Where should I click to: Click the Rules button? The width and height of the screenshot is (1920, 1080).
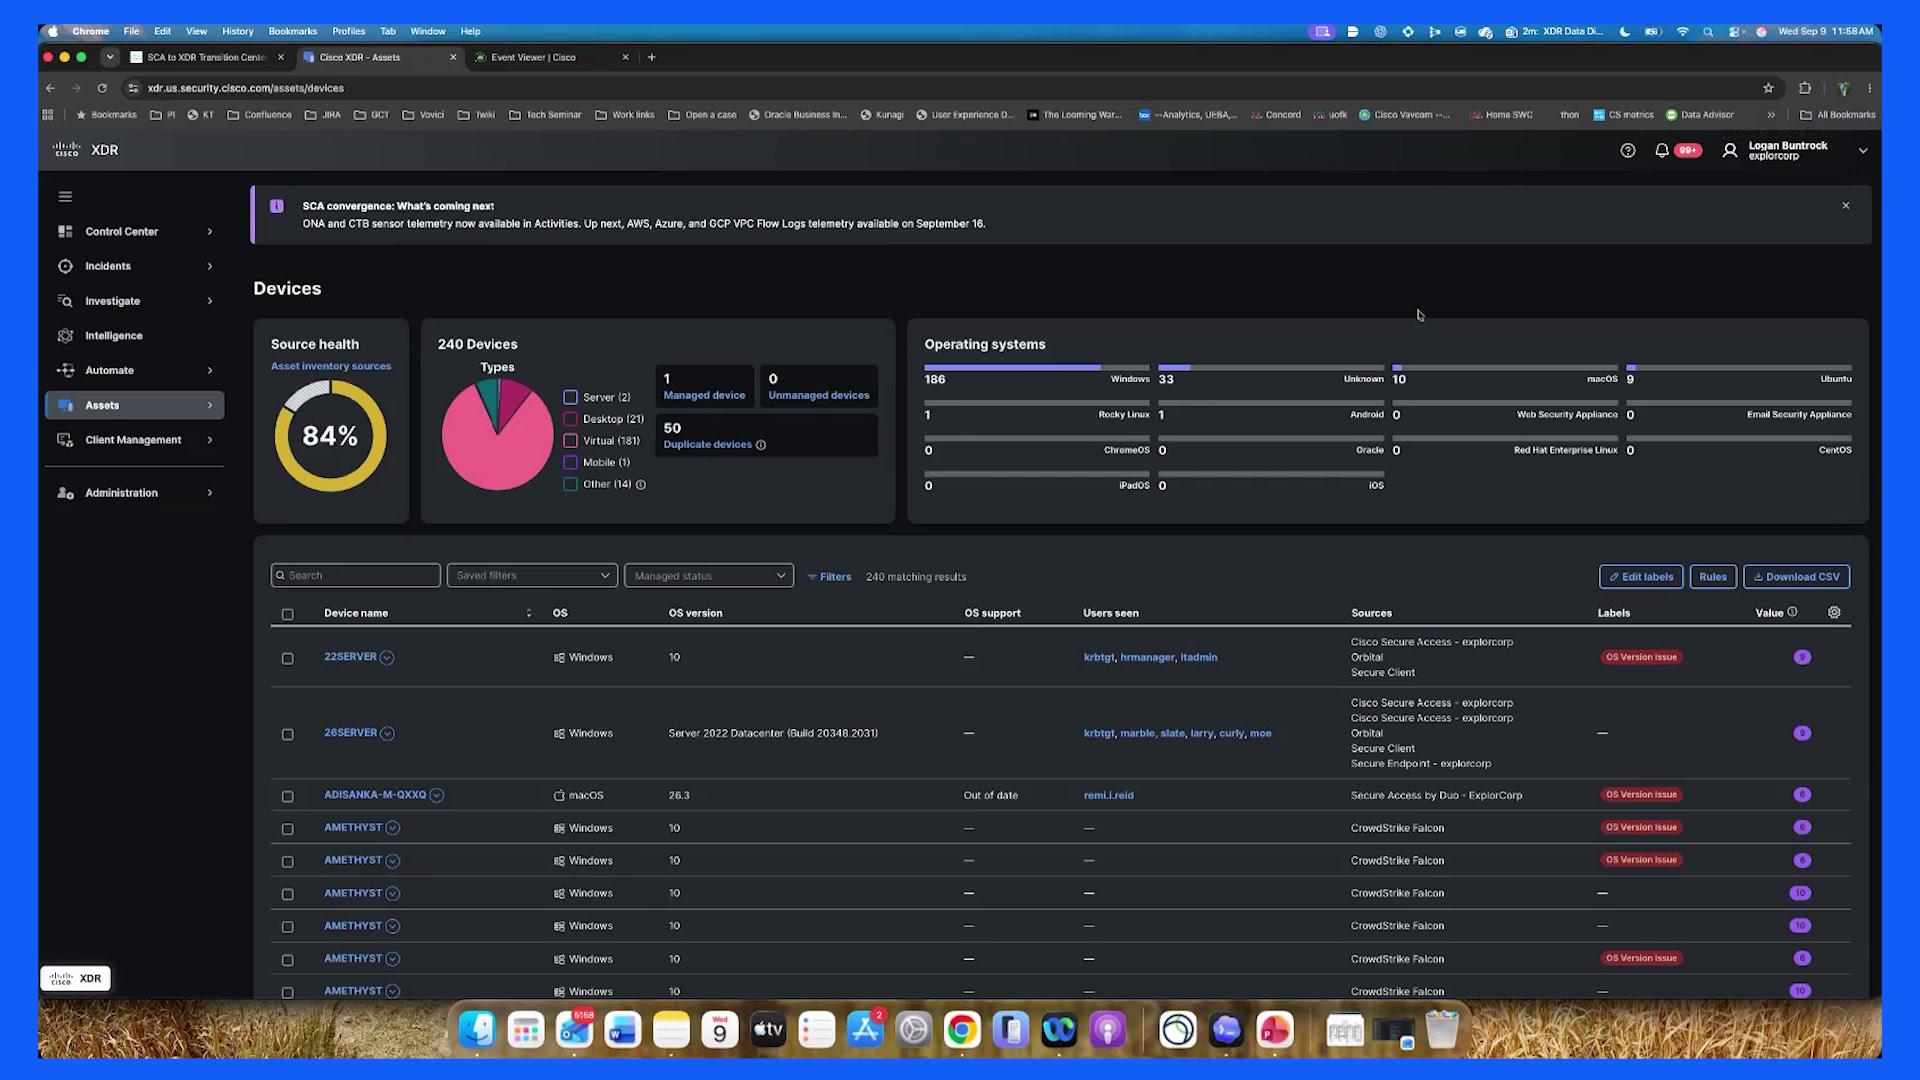point(1713,577)
